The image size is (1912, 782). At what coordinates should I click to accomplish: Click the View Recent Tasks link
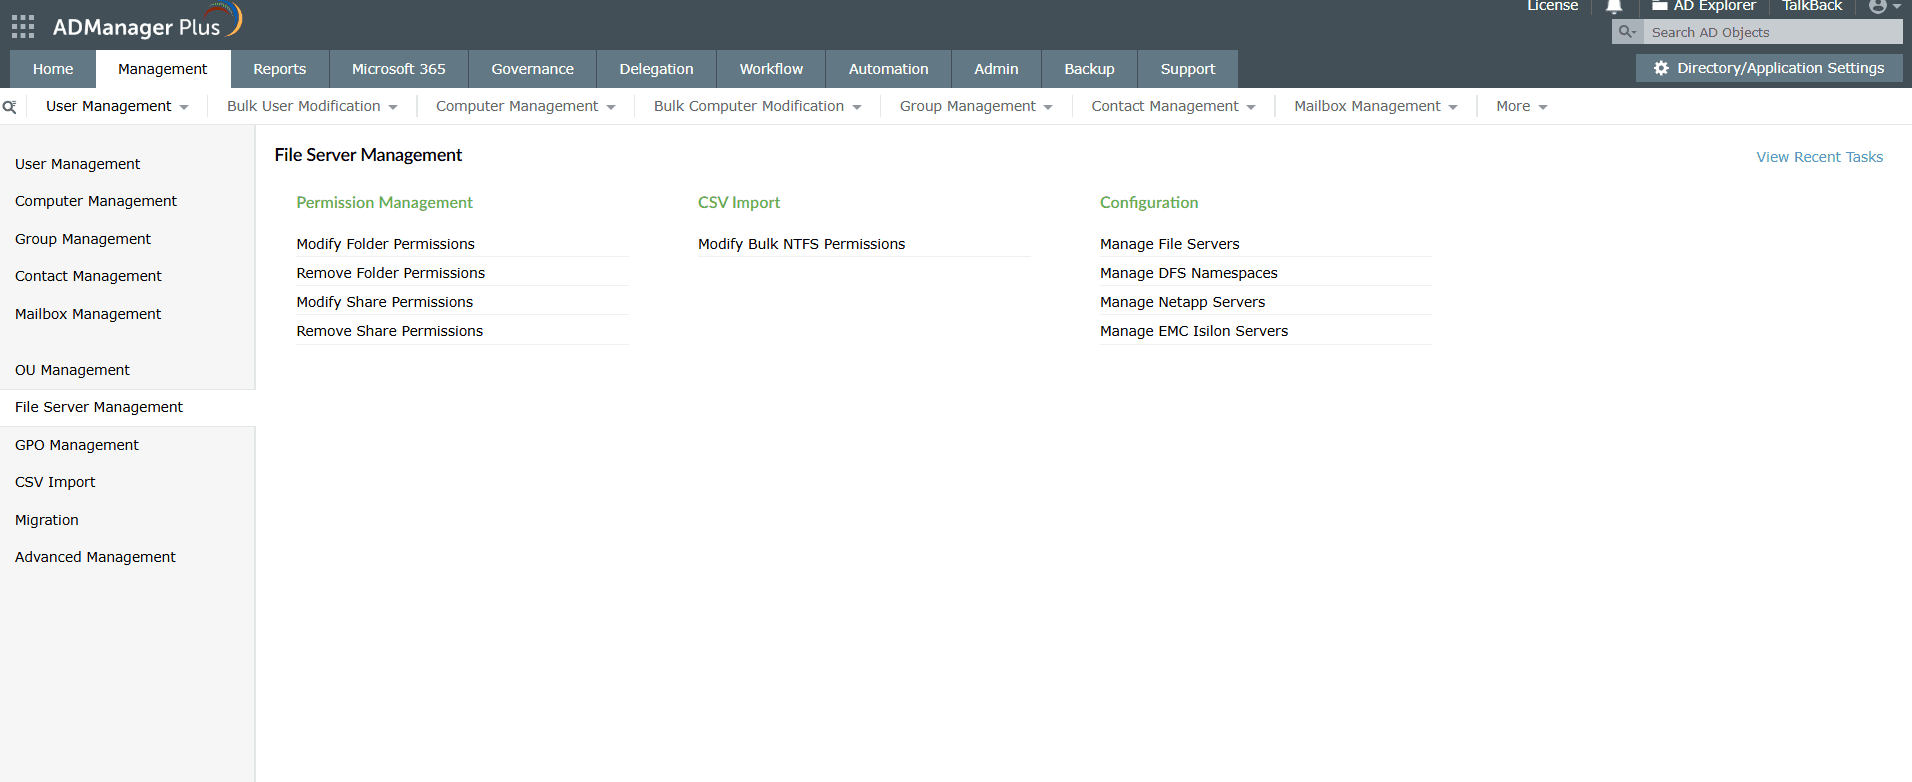click(1819, 157)
